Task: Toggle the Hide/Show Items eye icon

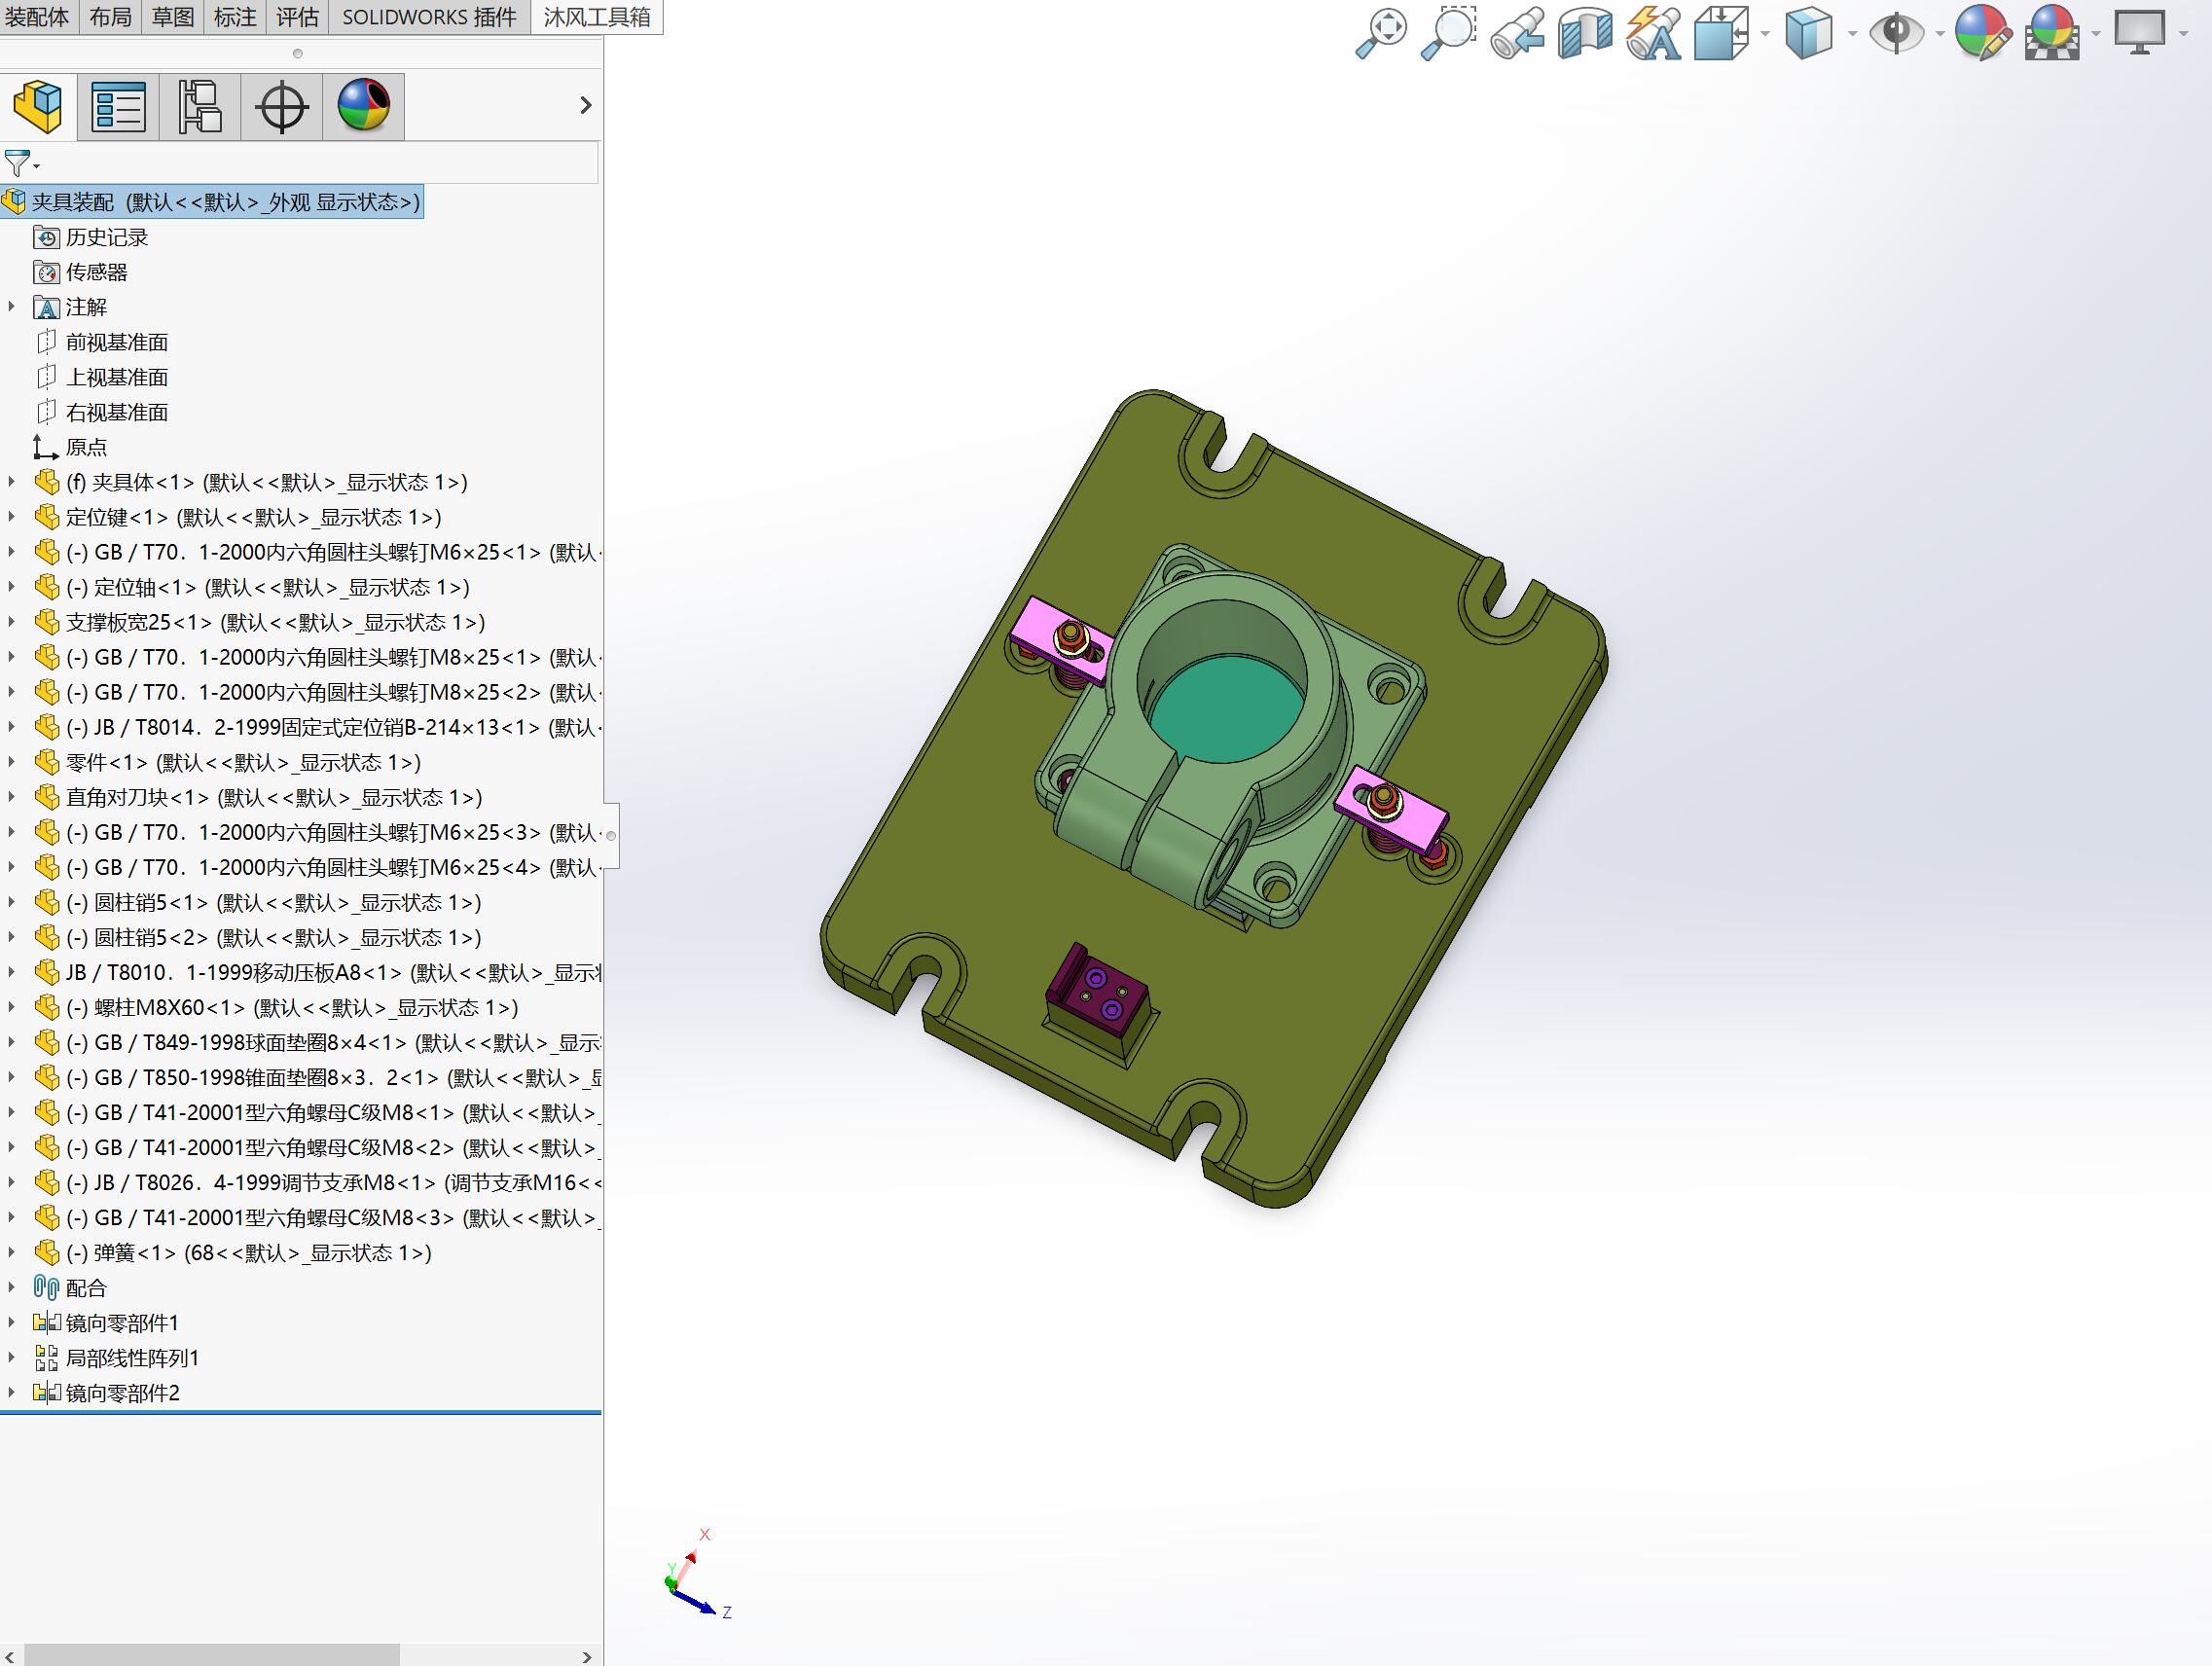Action: (1896, 33)
